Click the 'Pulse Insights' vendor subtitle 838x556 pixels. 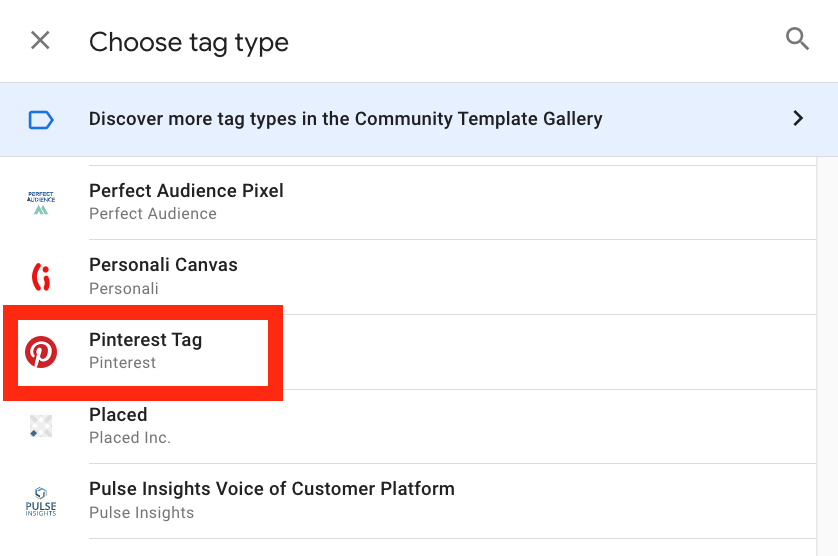click(142, 513)
